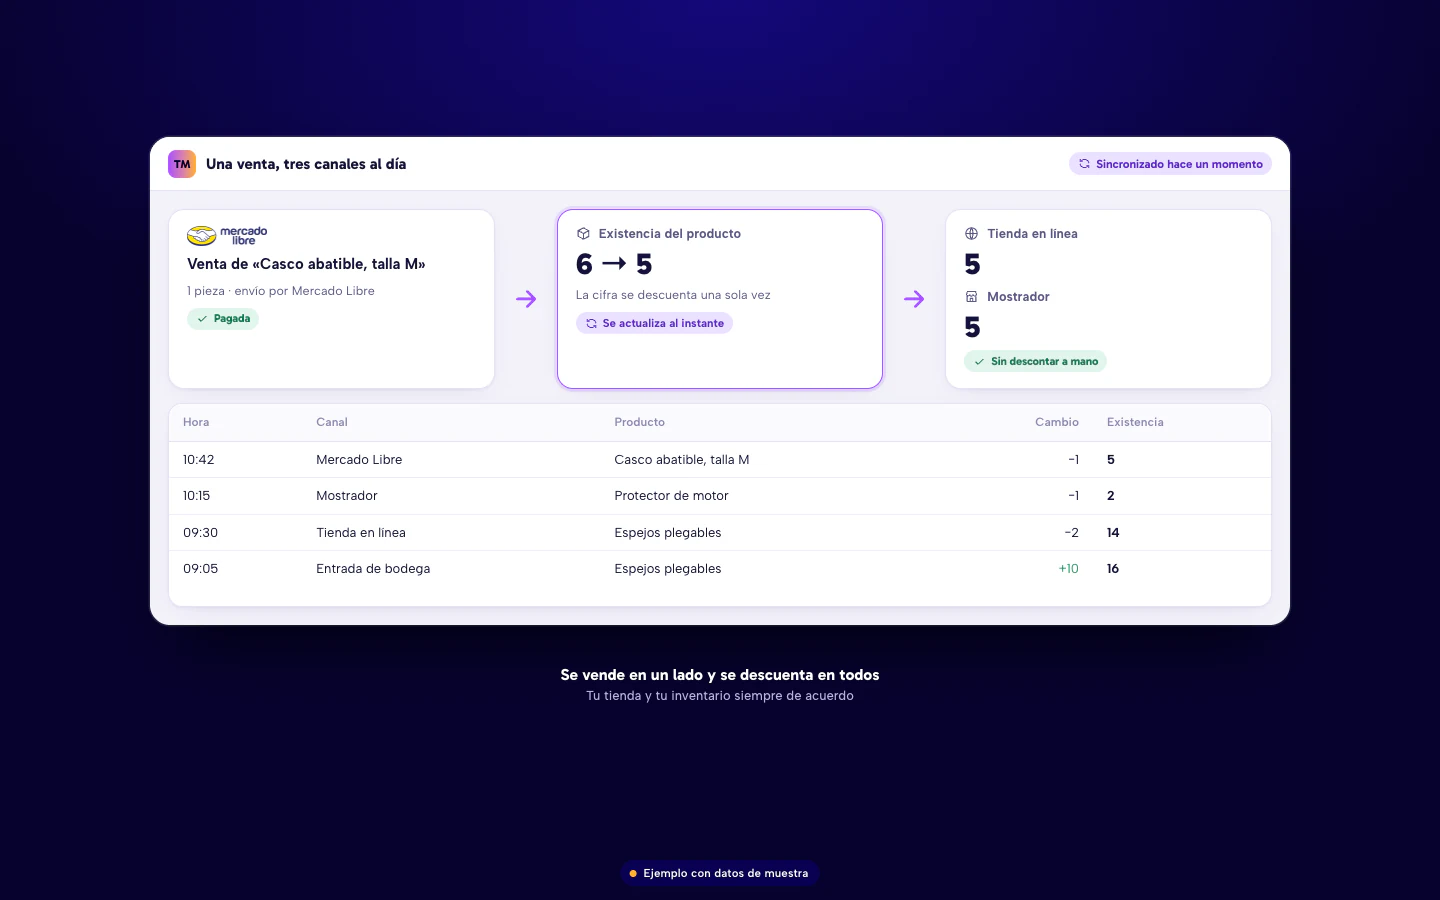The image size is (1440, 900).
Task: Click the checkmark icon in Pagada badge
Action: [x=202, y=319]
